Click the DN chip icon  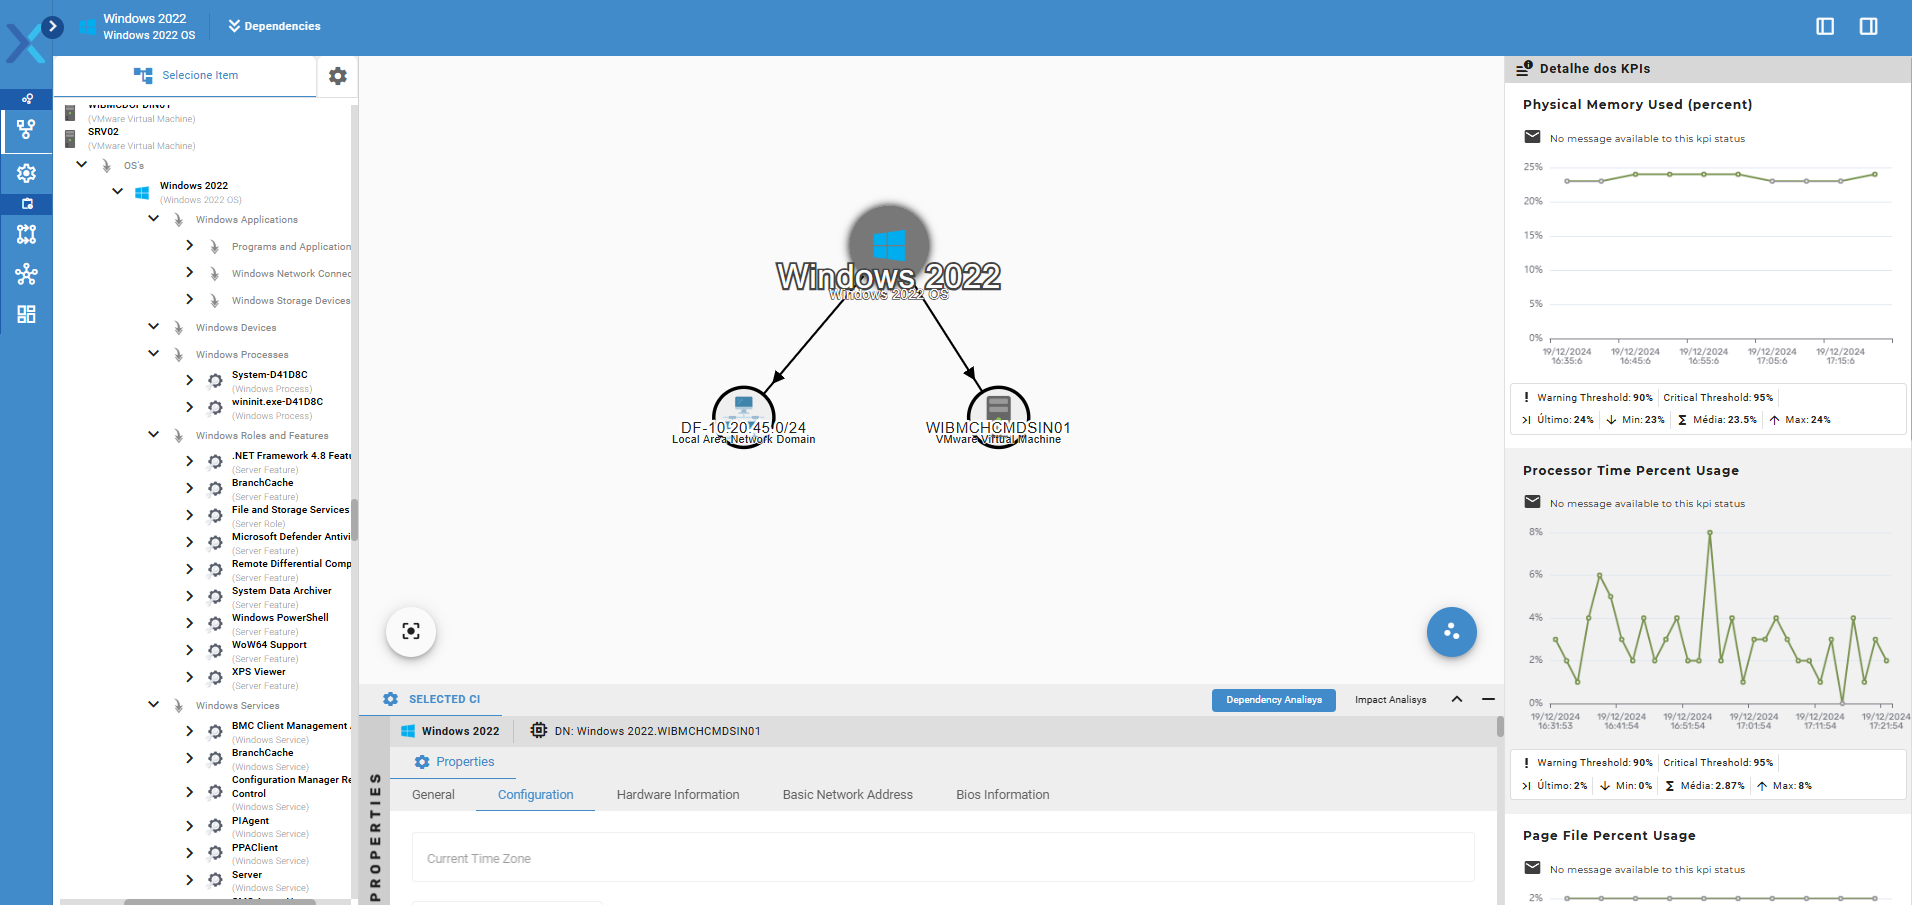coord(538,731)
